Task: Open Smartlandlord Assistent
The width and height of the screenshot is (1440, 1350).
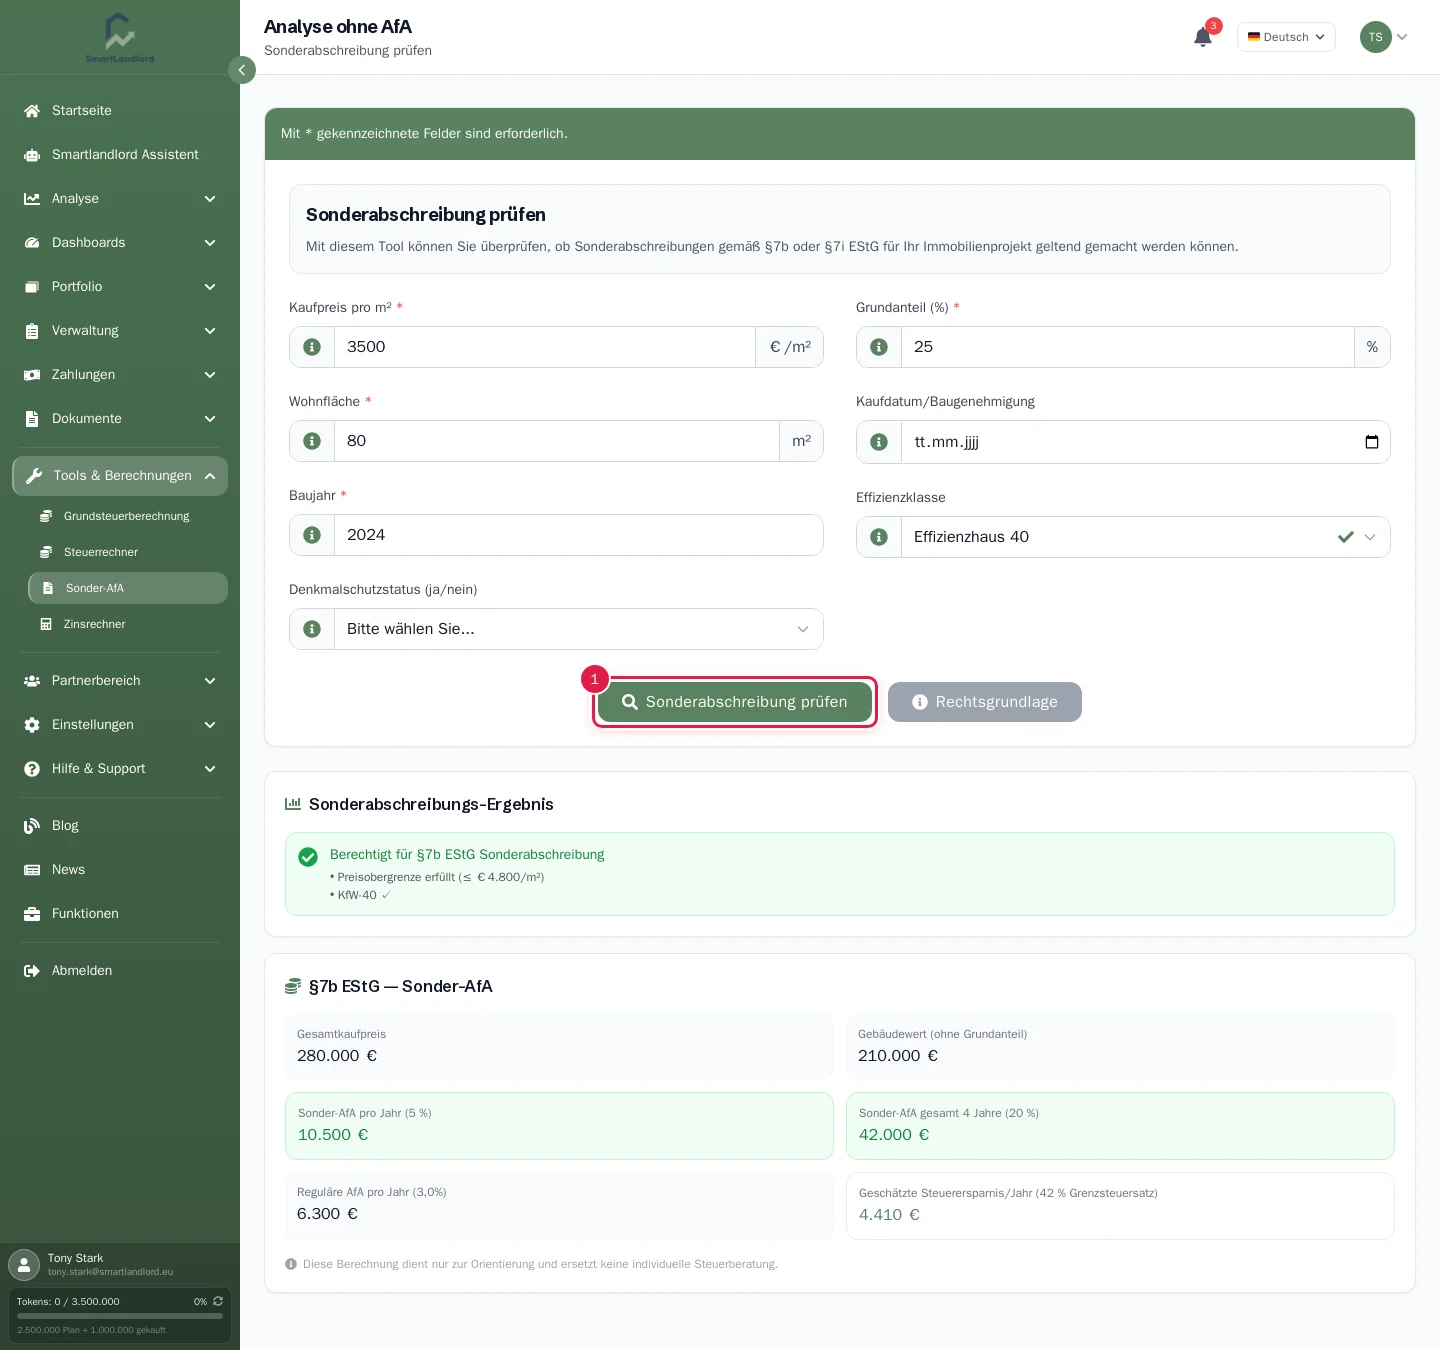Action: point(120,155)
